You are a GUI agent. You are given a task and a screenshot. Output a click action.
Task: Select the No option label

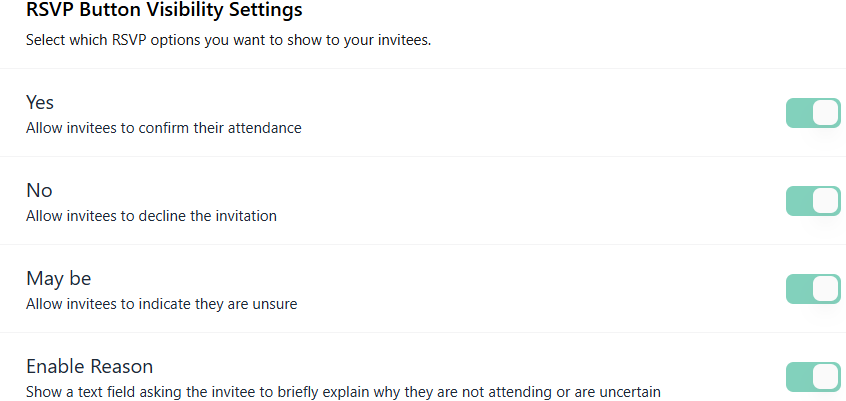(39, 190)
